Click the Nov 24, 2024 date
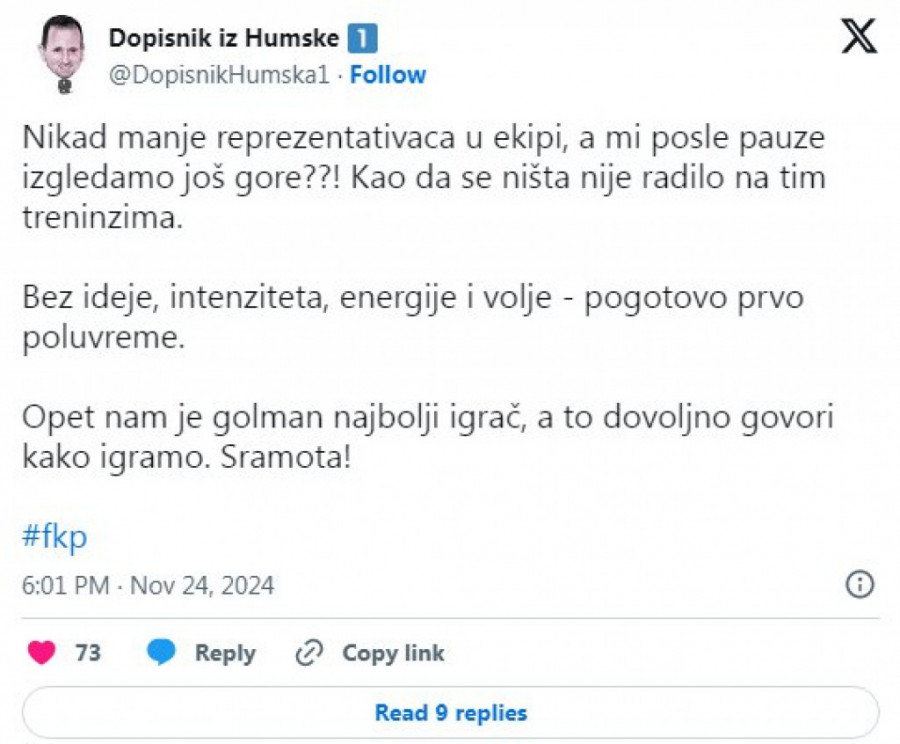900x744 pixels. point(202,585)
